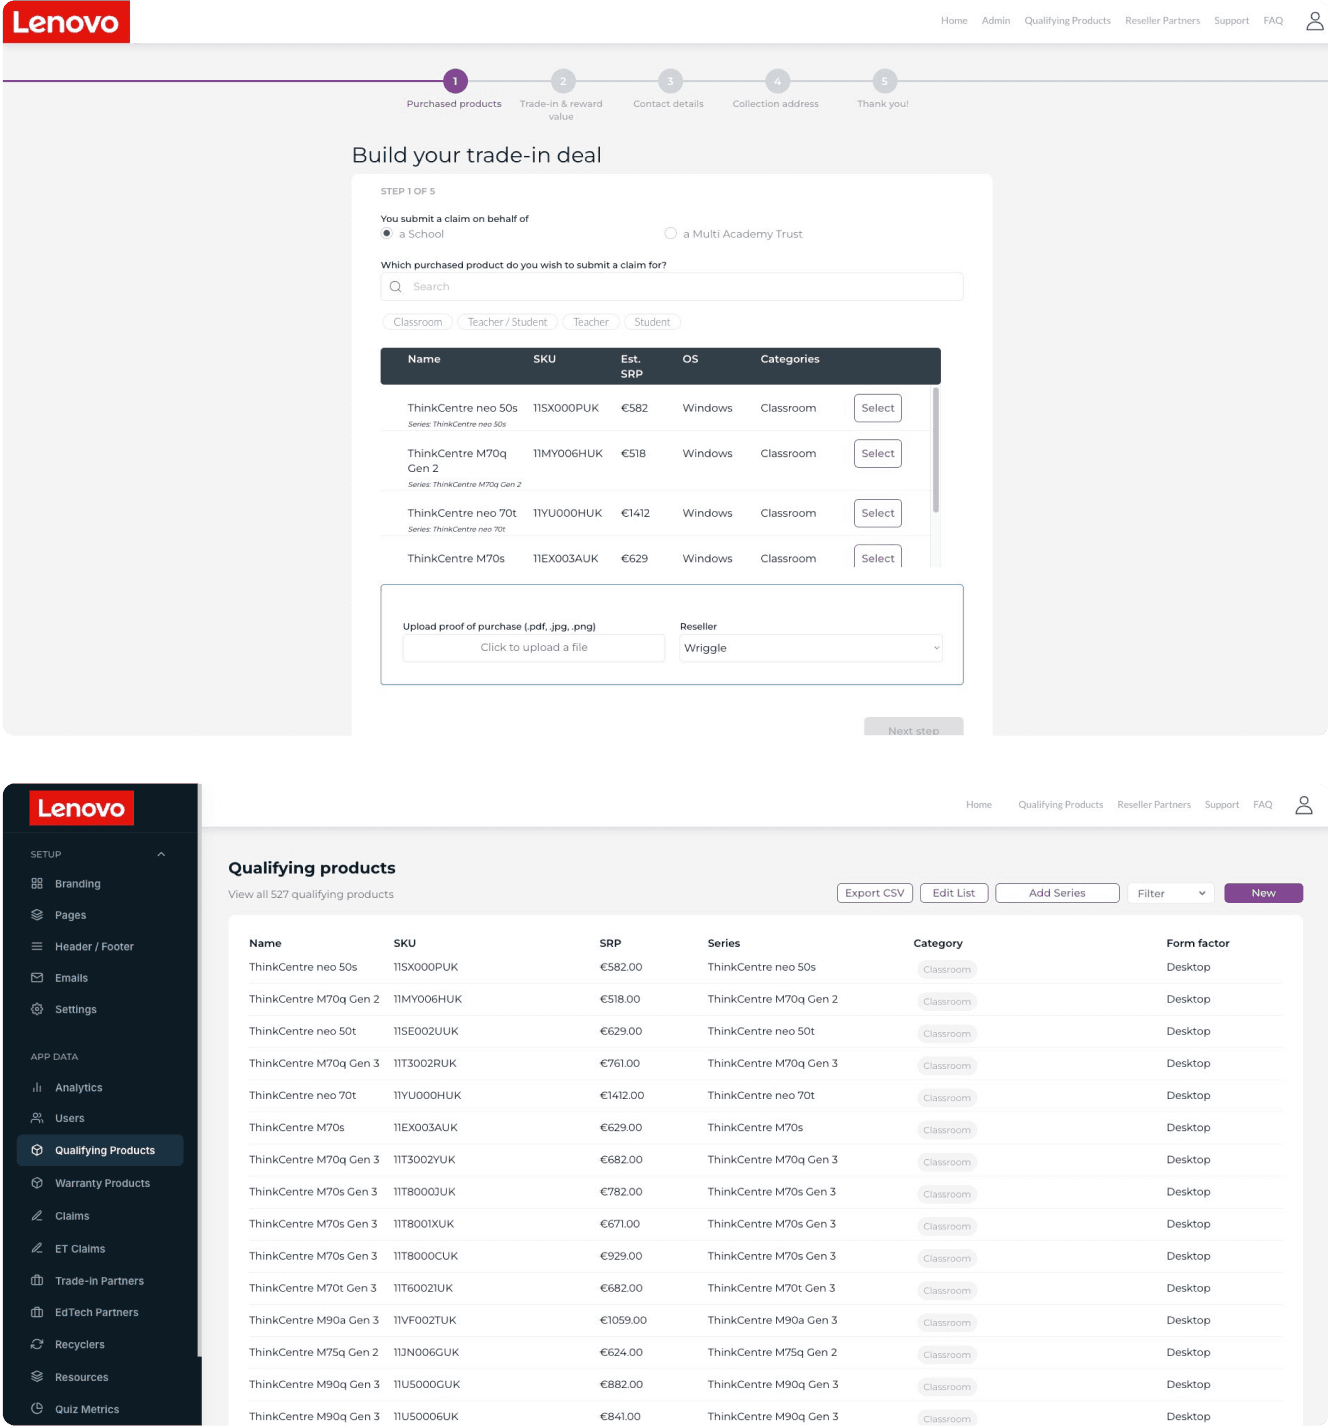Click the Edit List button
1328x1426 pixels.
pos(954,893)
